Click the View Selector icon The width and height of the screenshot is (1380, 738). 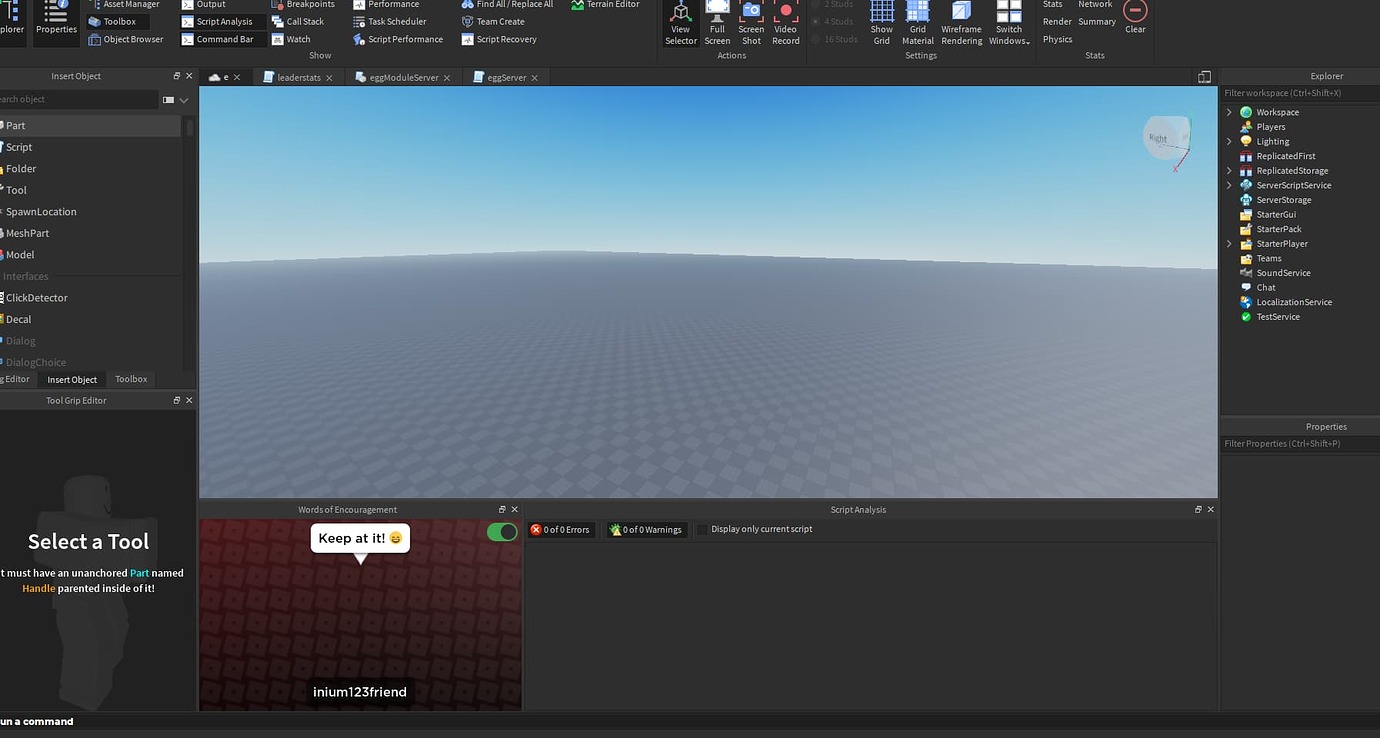(680, 20)
